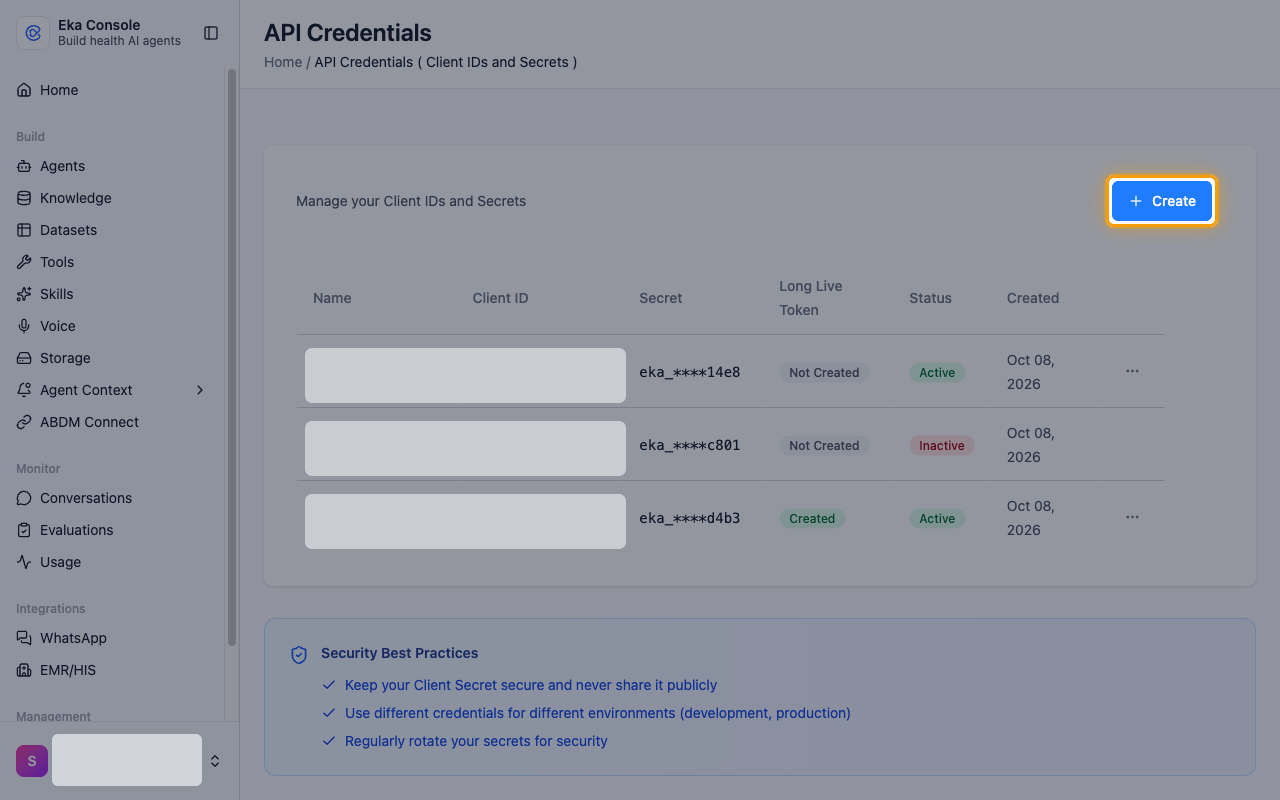Click the Agents robot icon
Screen dimensions: 1280x800
click(x=24, y=166)
